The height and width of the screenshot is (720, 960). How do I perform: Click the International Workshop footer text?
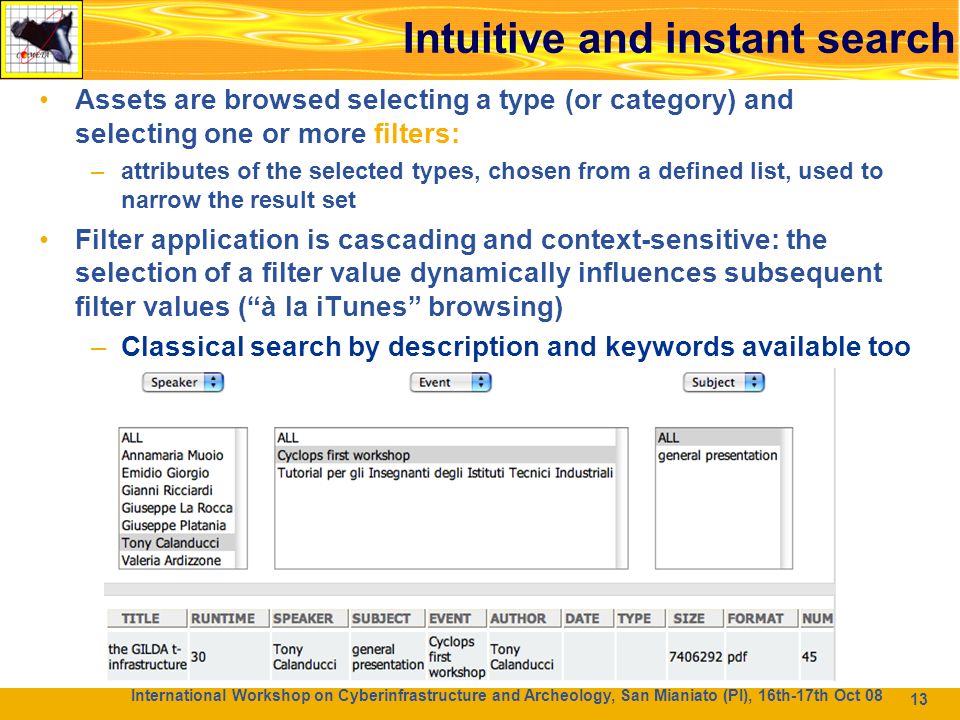pos(506,696)
